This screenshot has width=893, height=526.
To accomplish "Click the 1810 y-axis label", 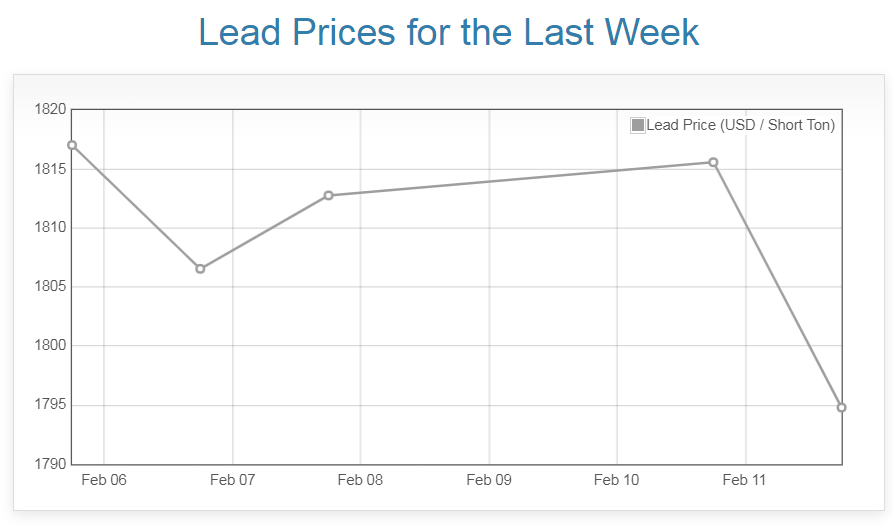I will pos(49,228).
